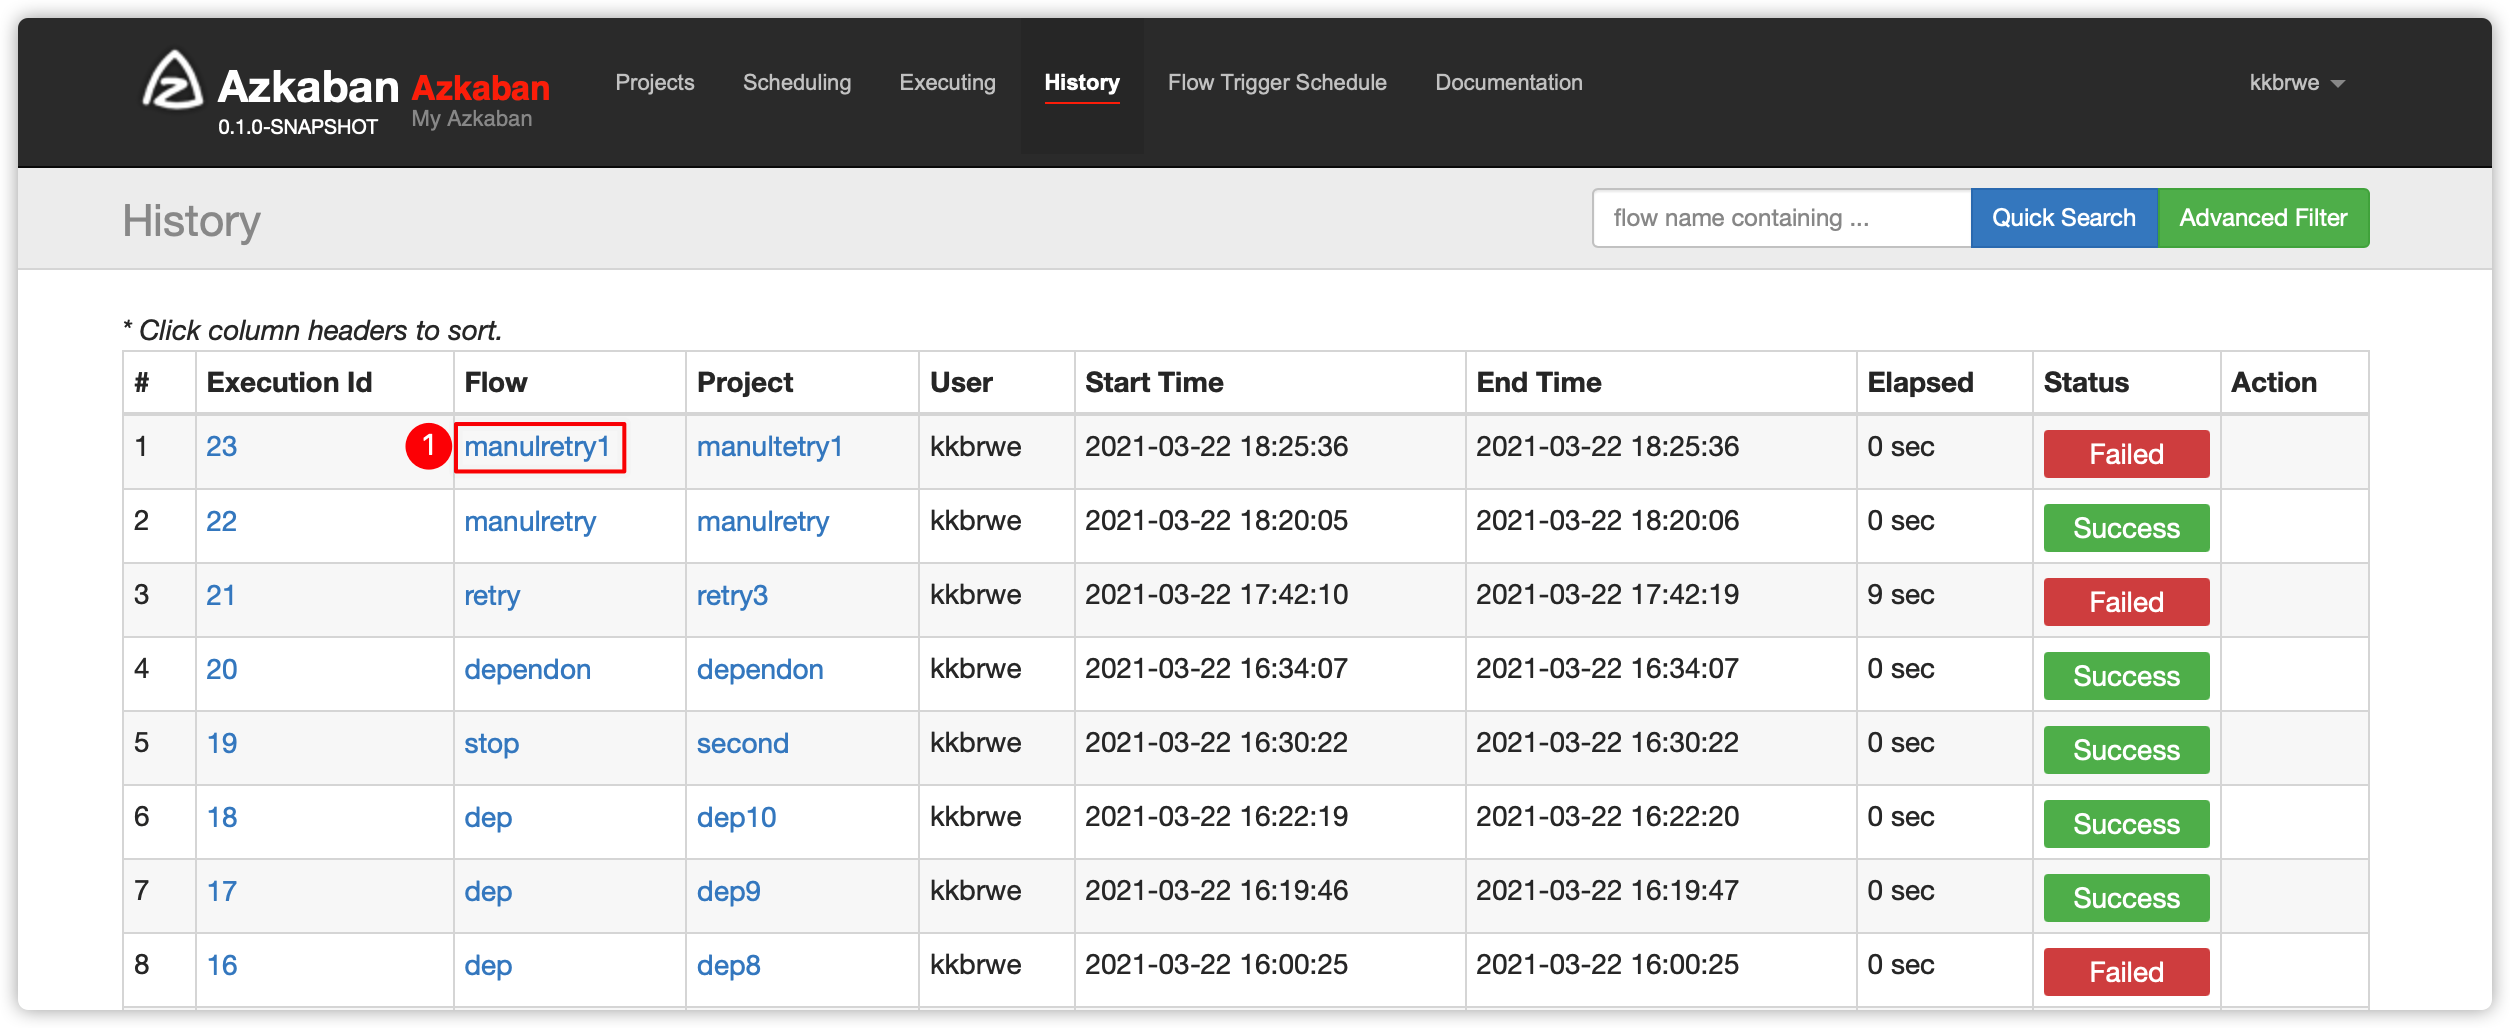The height and width of the screenshot is (1028, 2510).
Task: Open Flow Trigger Schedule tab
Action: [1277, 82]
